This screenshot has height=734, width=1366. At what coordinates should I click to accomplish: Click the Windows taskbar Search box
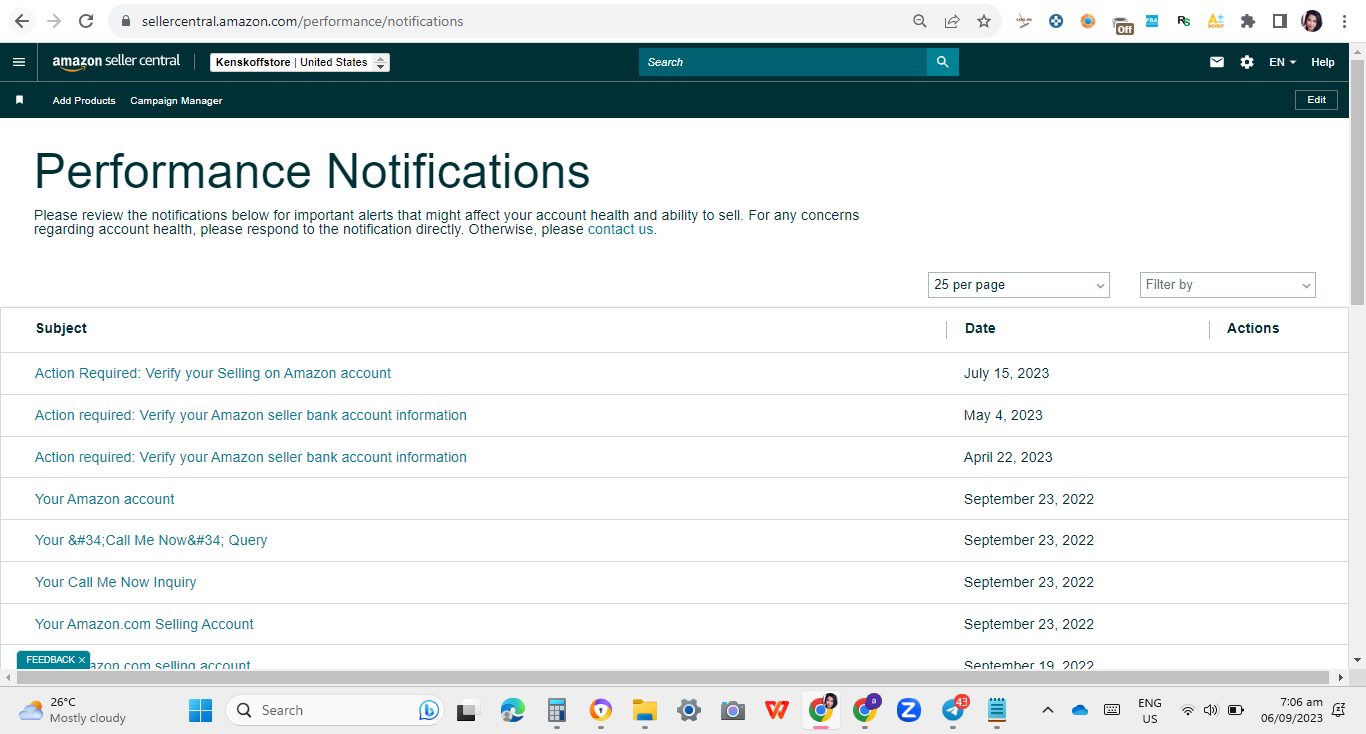[x=334, y=710]
